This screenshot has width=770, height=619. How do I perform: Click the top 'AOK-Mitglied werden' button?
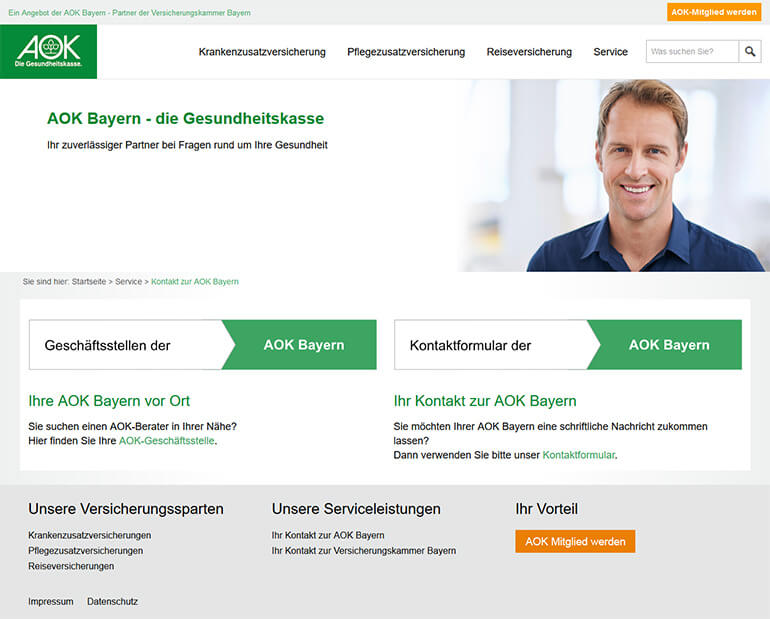coord(714,12)
